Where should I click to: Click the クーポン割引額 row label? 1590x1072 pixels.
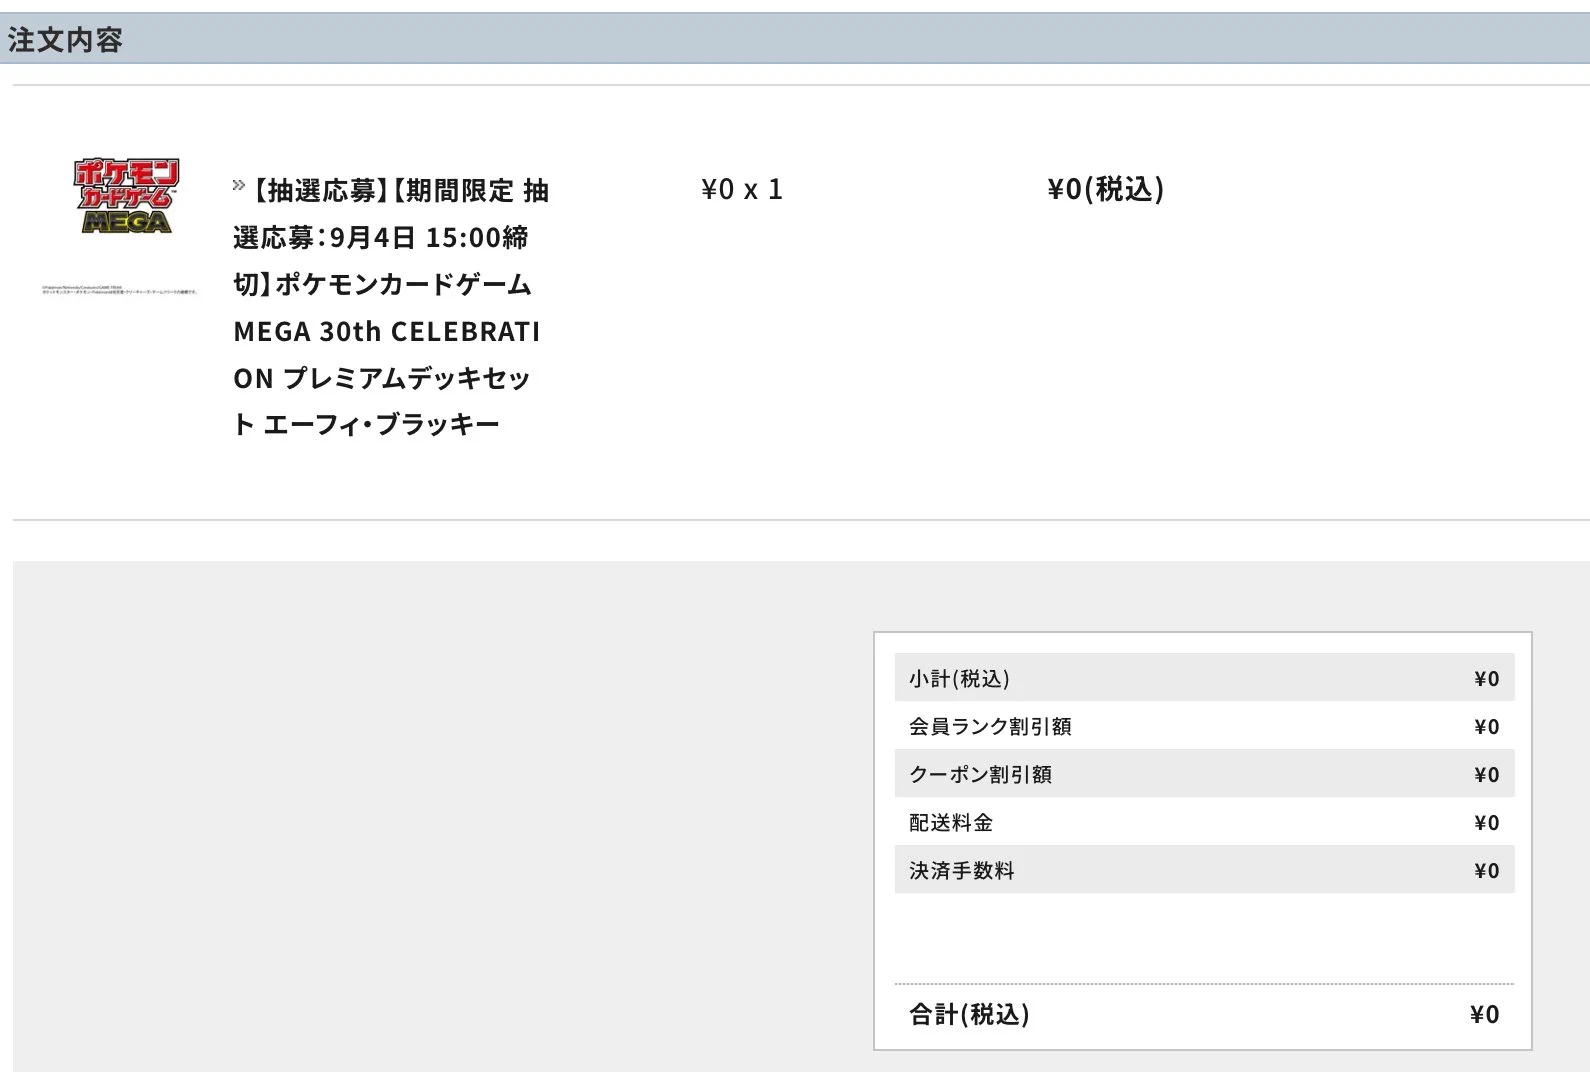980,775
